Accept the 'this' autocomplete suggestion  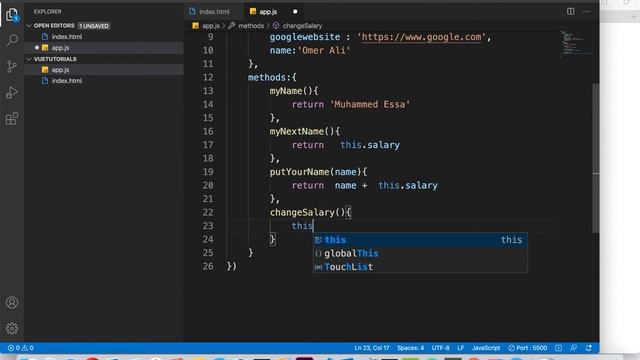[x=420, y=240]
